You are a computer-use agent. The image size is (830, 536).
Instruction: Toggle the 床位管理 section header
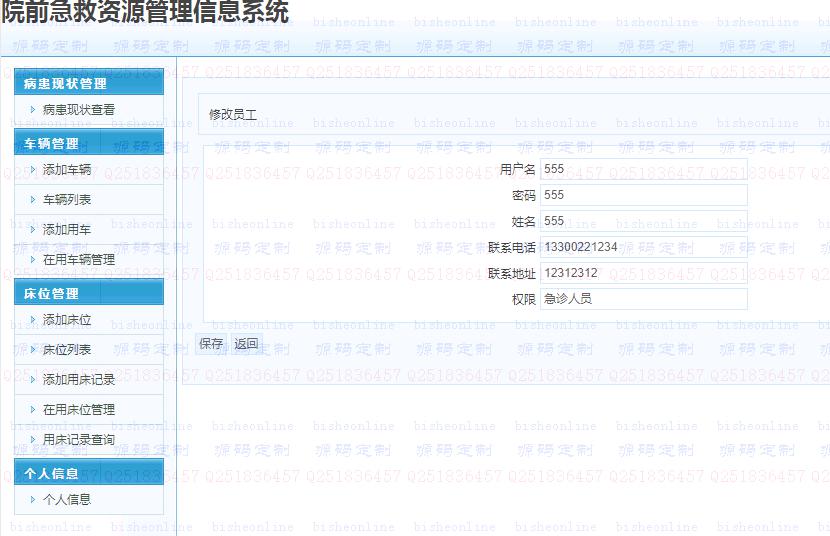coord(89,293)
